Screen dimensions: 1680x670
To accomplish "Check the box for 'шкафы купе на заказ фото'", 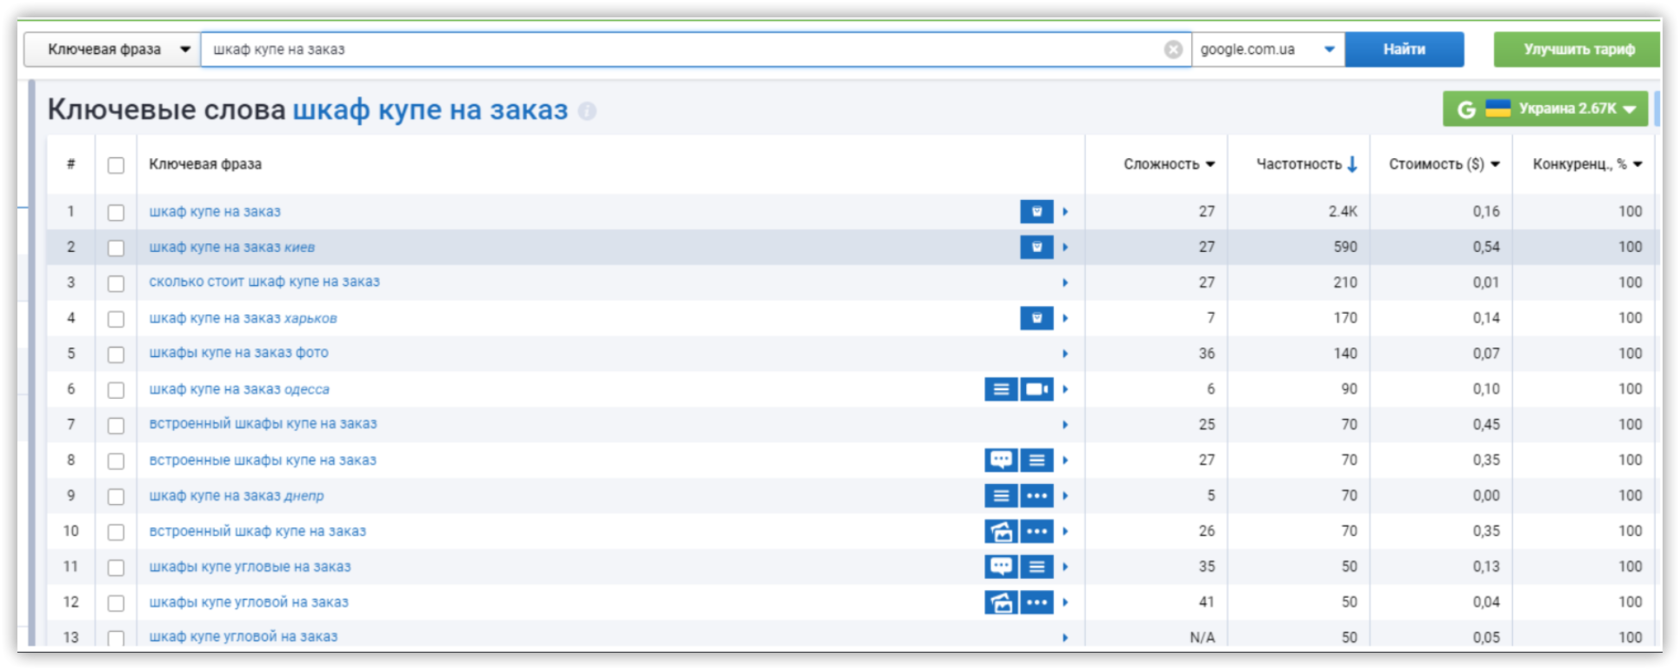I will (x=116, y=354).
